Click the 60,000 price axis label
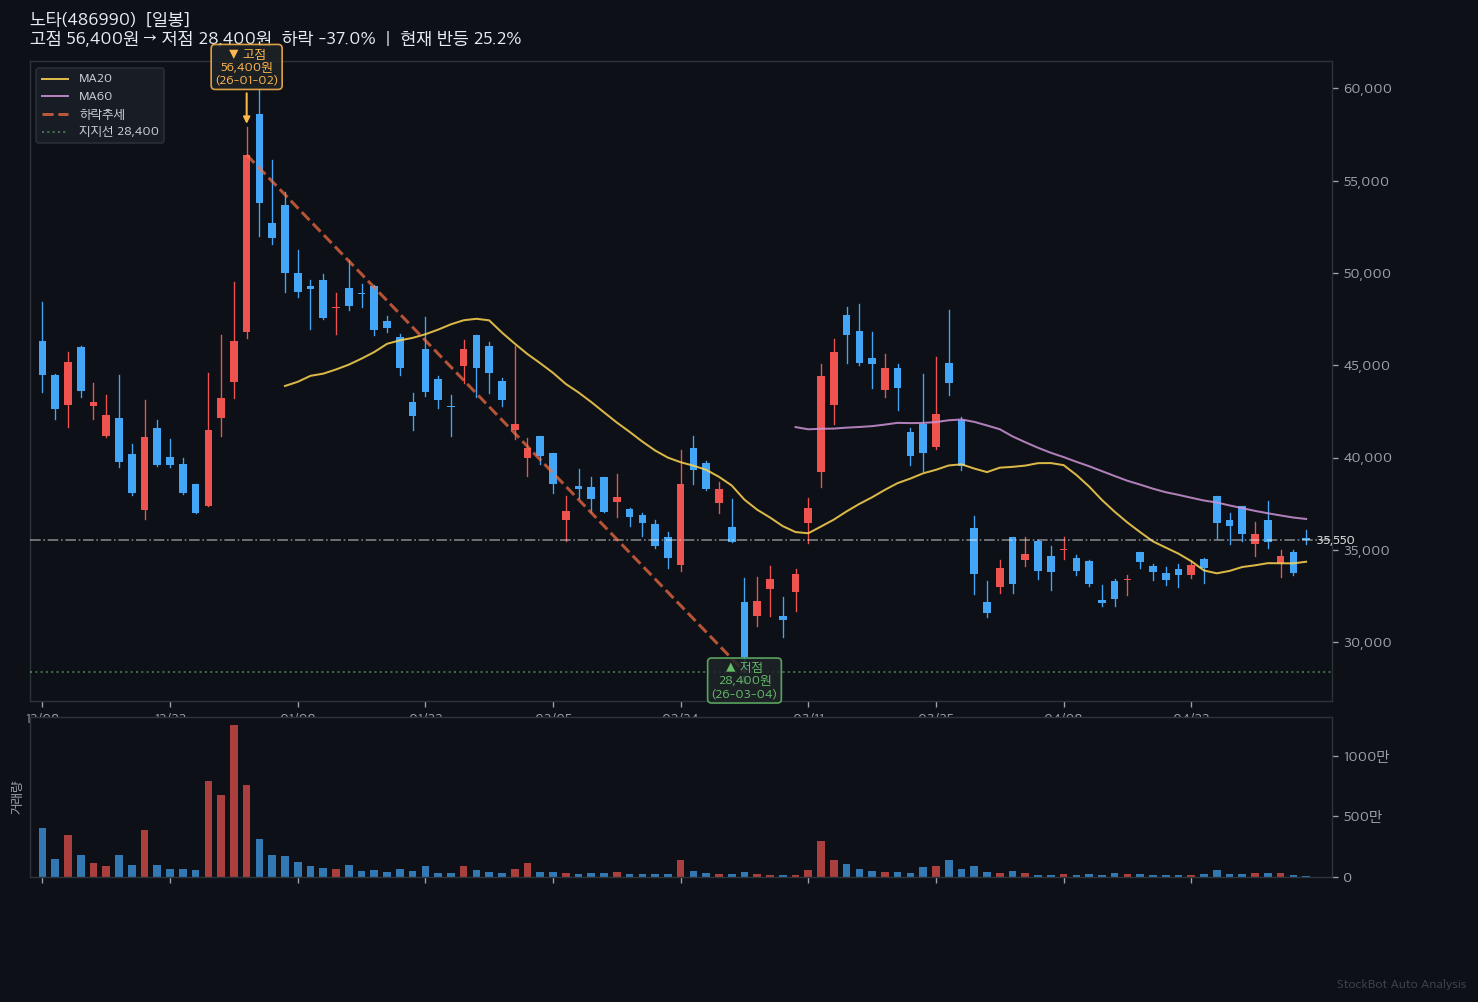This screenshot has width=1478, height=1002. 1367,89
